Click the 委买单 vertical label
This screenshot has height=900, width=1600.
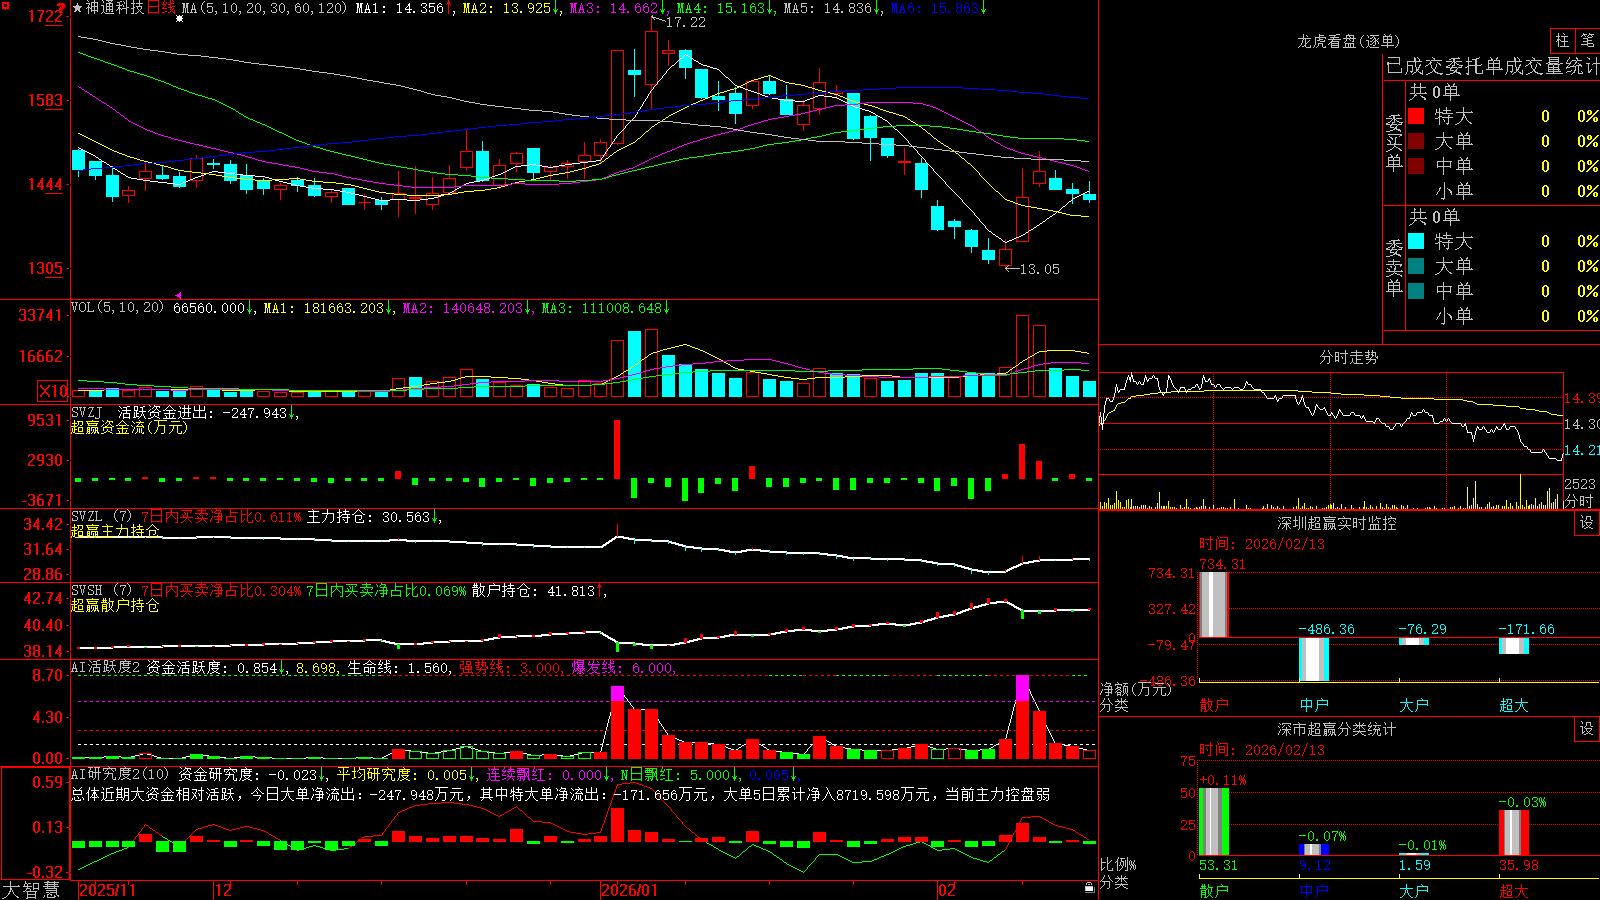[1394, 142]
